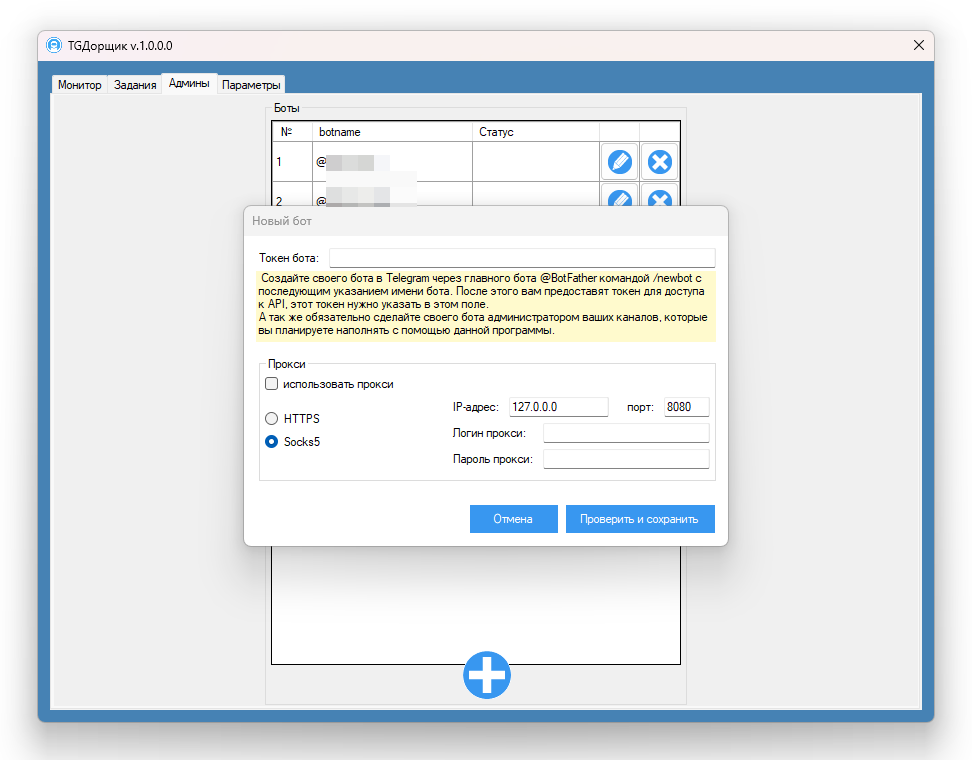The width and height of the screenshot is (972, 760).
Task: Select the Админы tab
Action: point(189,83)
